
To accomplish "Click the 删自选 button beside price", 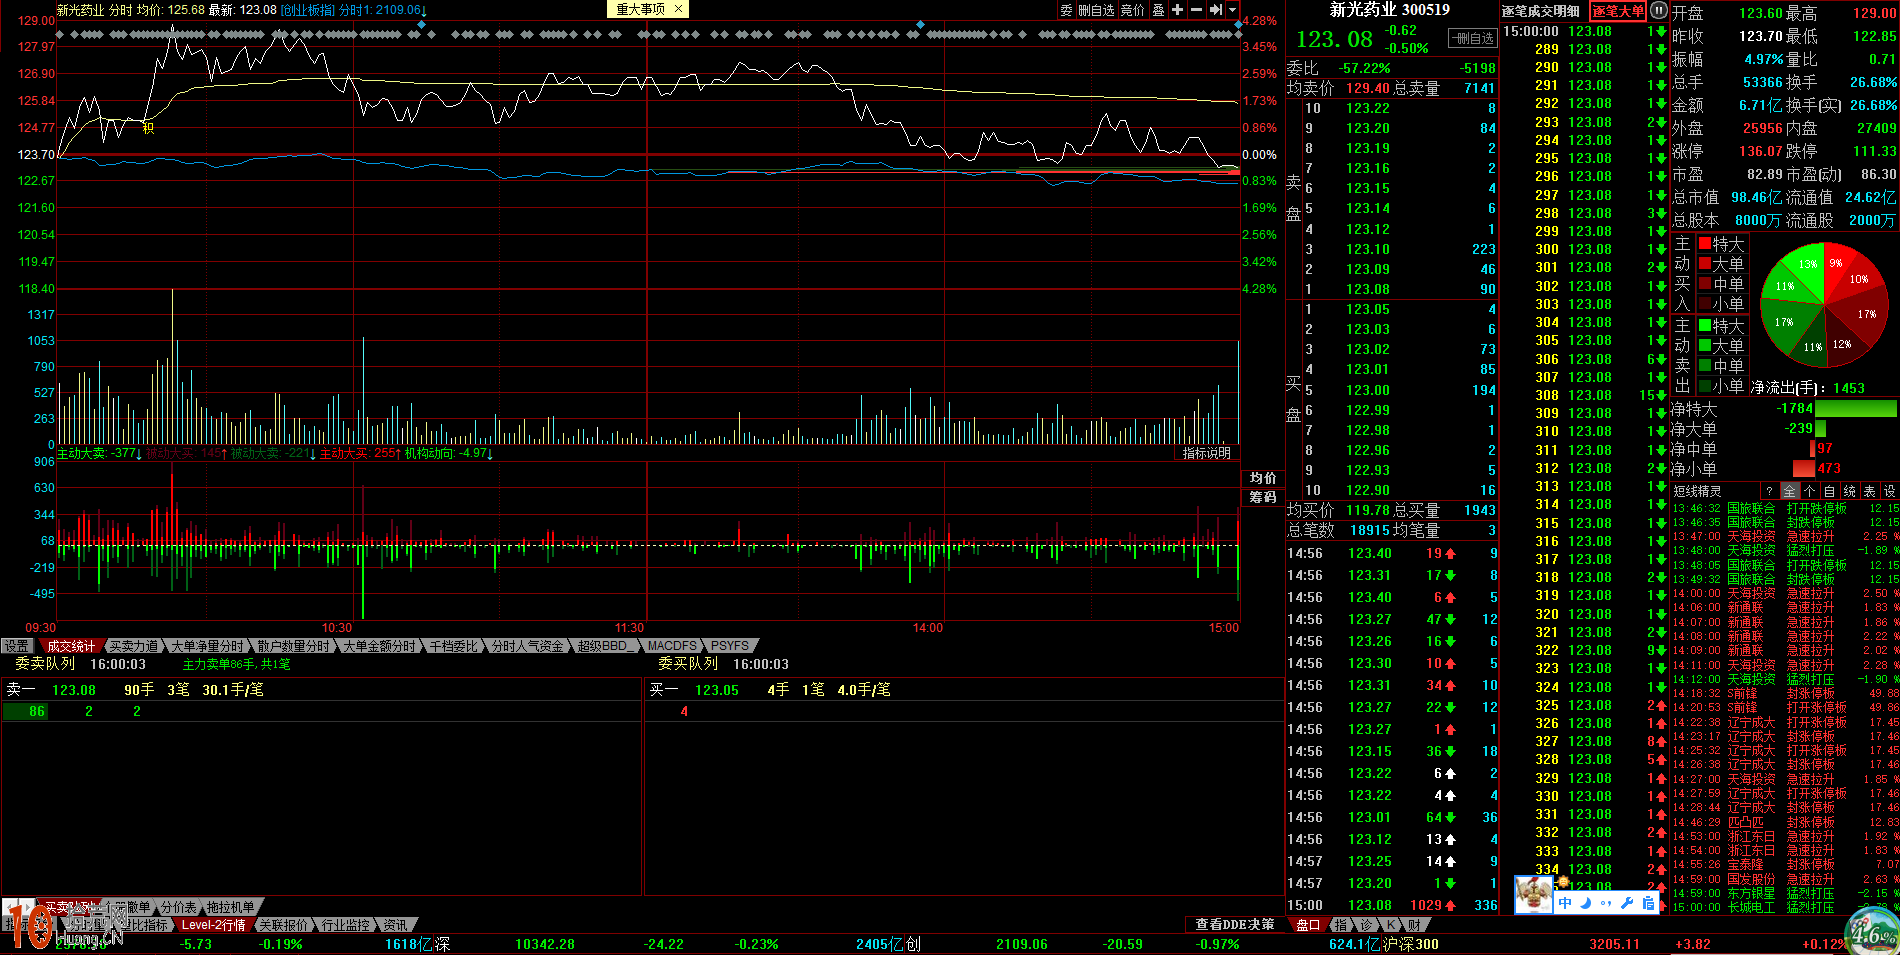I will tap(1474, 38).
